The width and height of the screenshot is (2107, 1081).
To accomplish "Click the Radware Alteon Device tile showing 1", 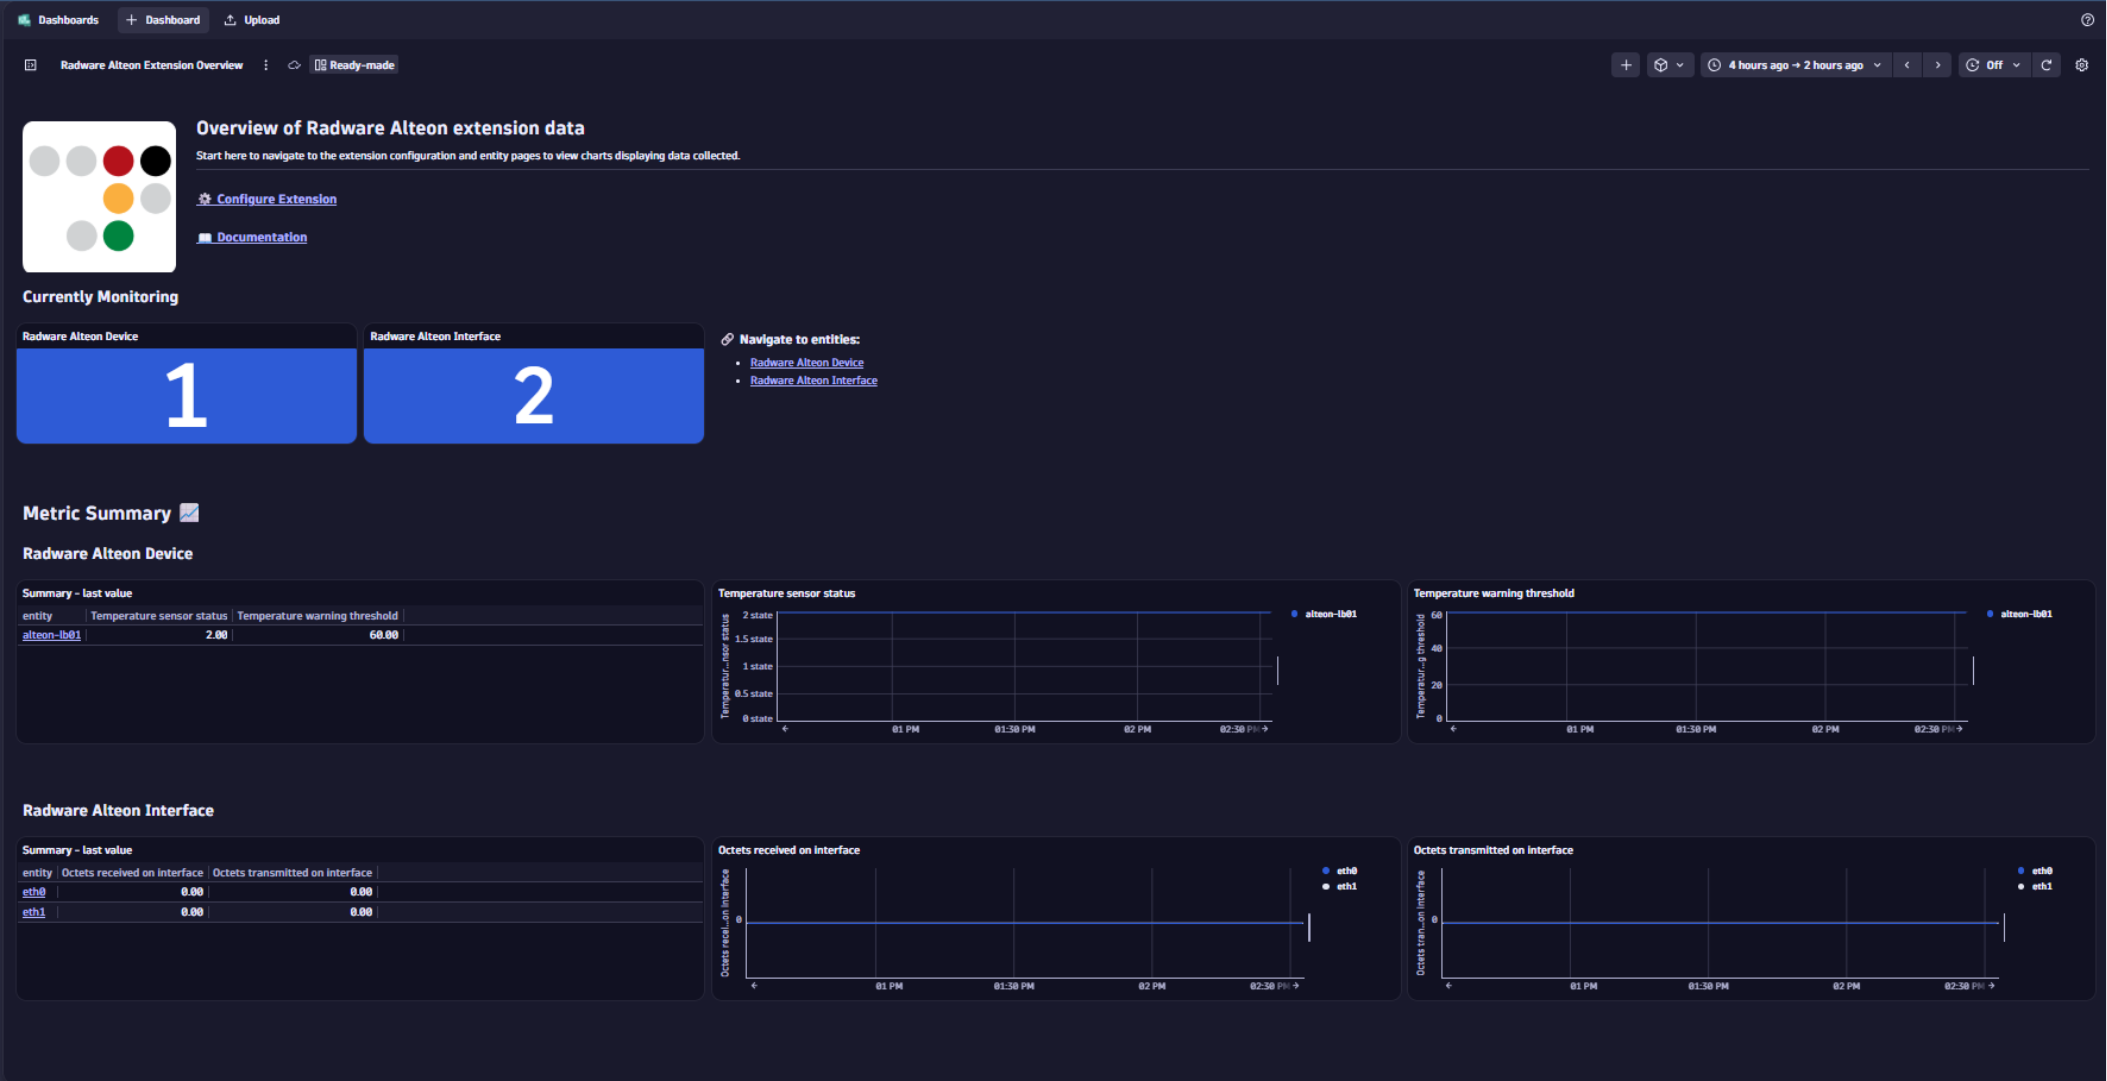I will tap(186, 396).
